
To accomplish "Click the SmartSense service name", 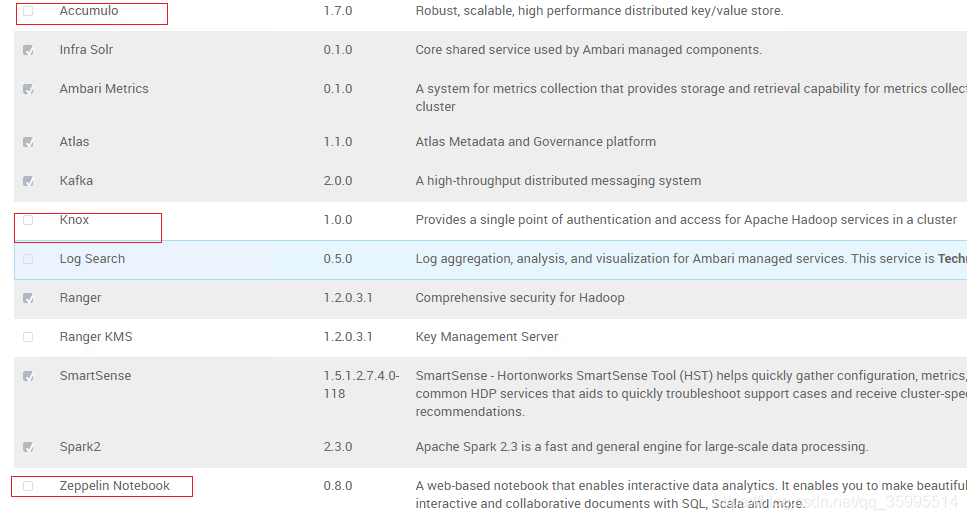I will (x=96, y=376).
